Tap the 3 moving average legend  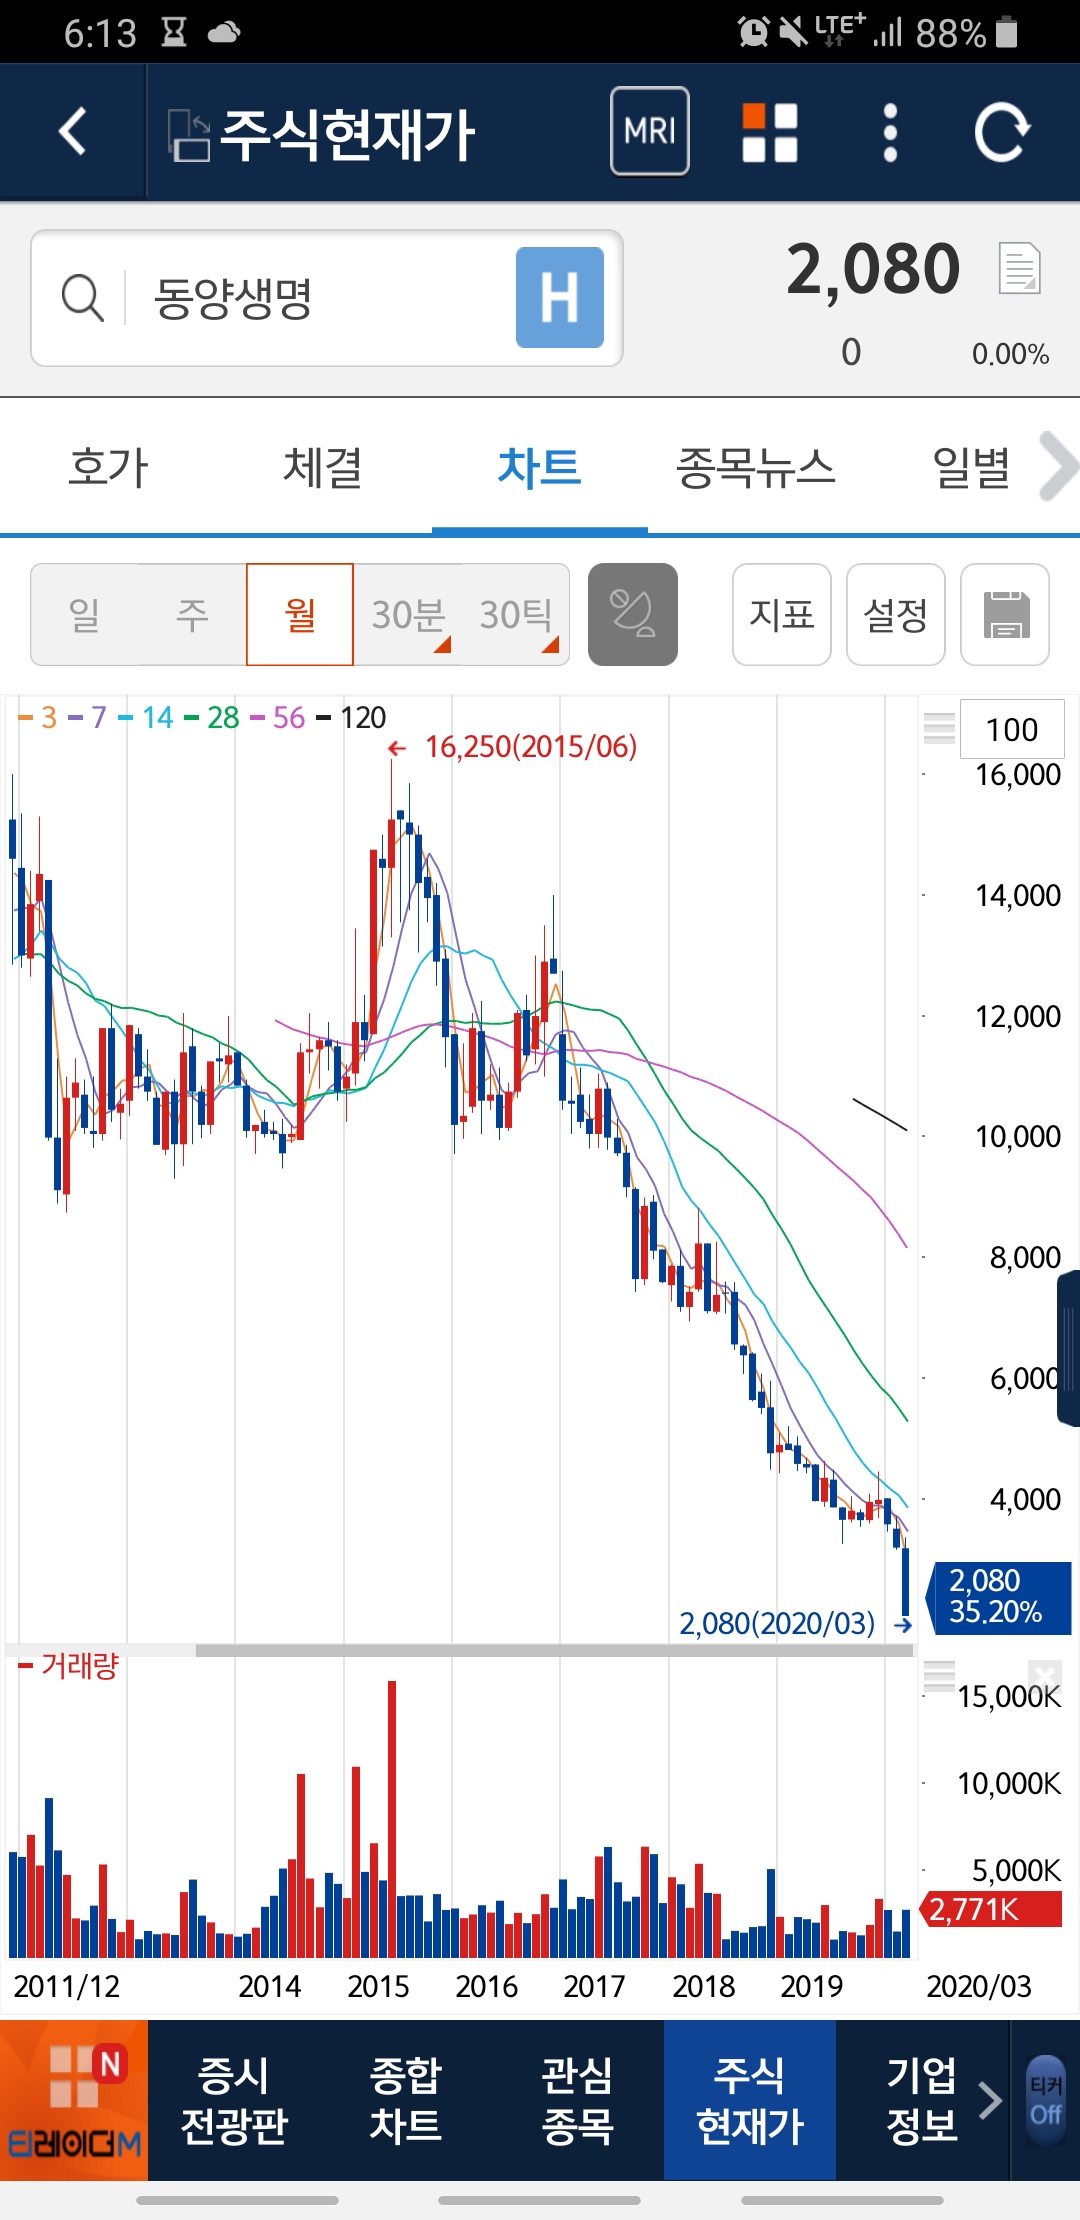[x=38, y=717]
